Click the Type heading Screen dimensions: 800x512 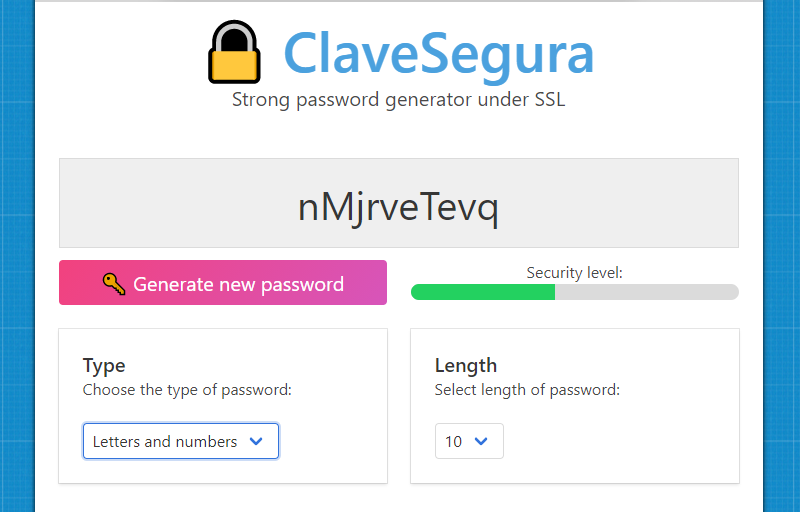104,366
